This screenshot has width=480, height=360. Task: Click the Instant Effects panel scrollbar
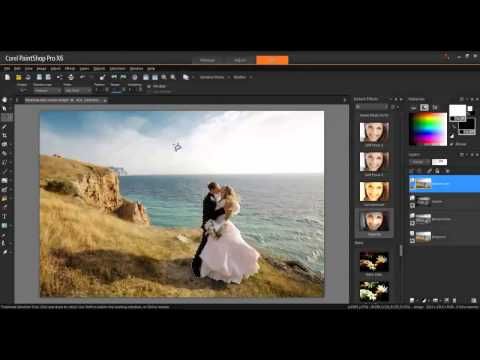pos(401,250)
